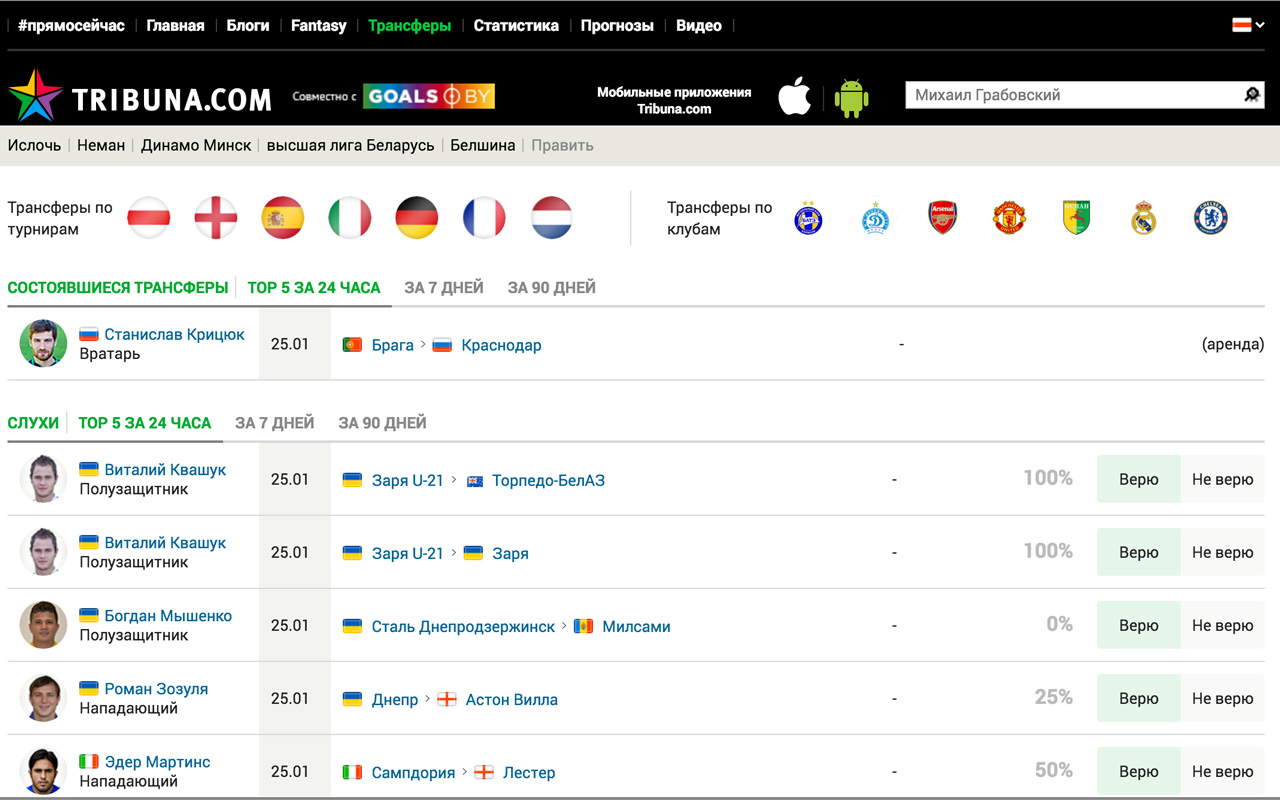Open the Белшина quick link
The image size is (1280, 800).
pyautogui.click(x=483, y=145)
